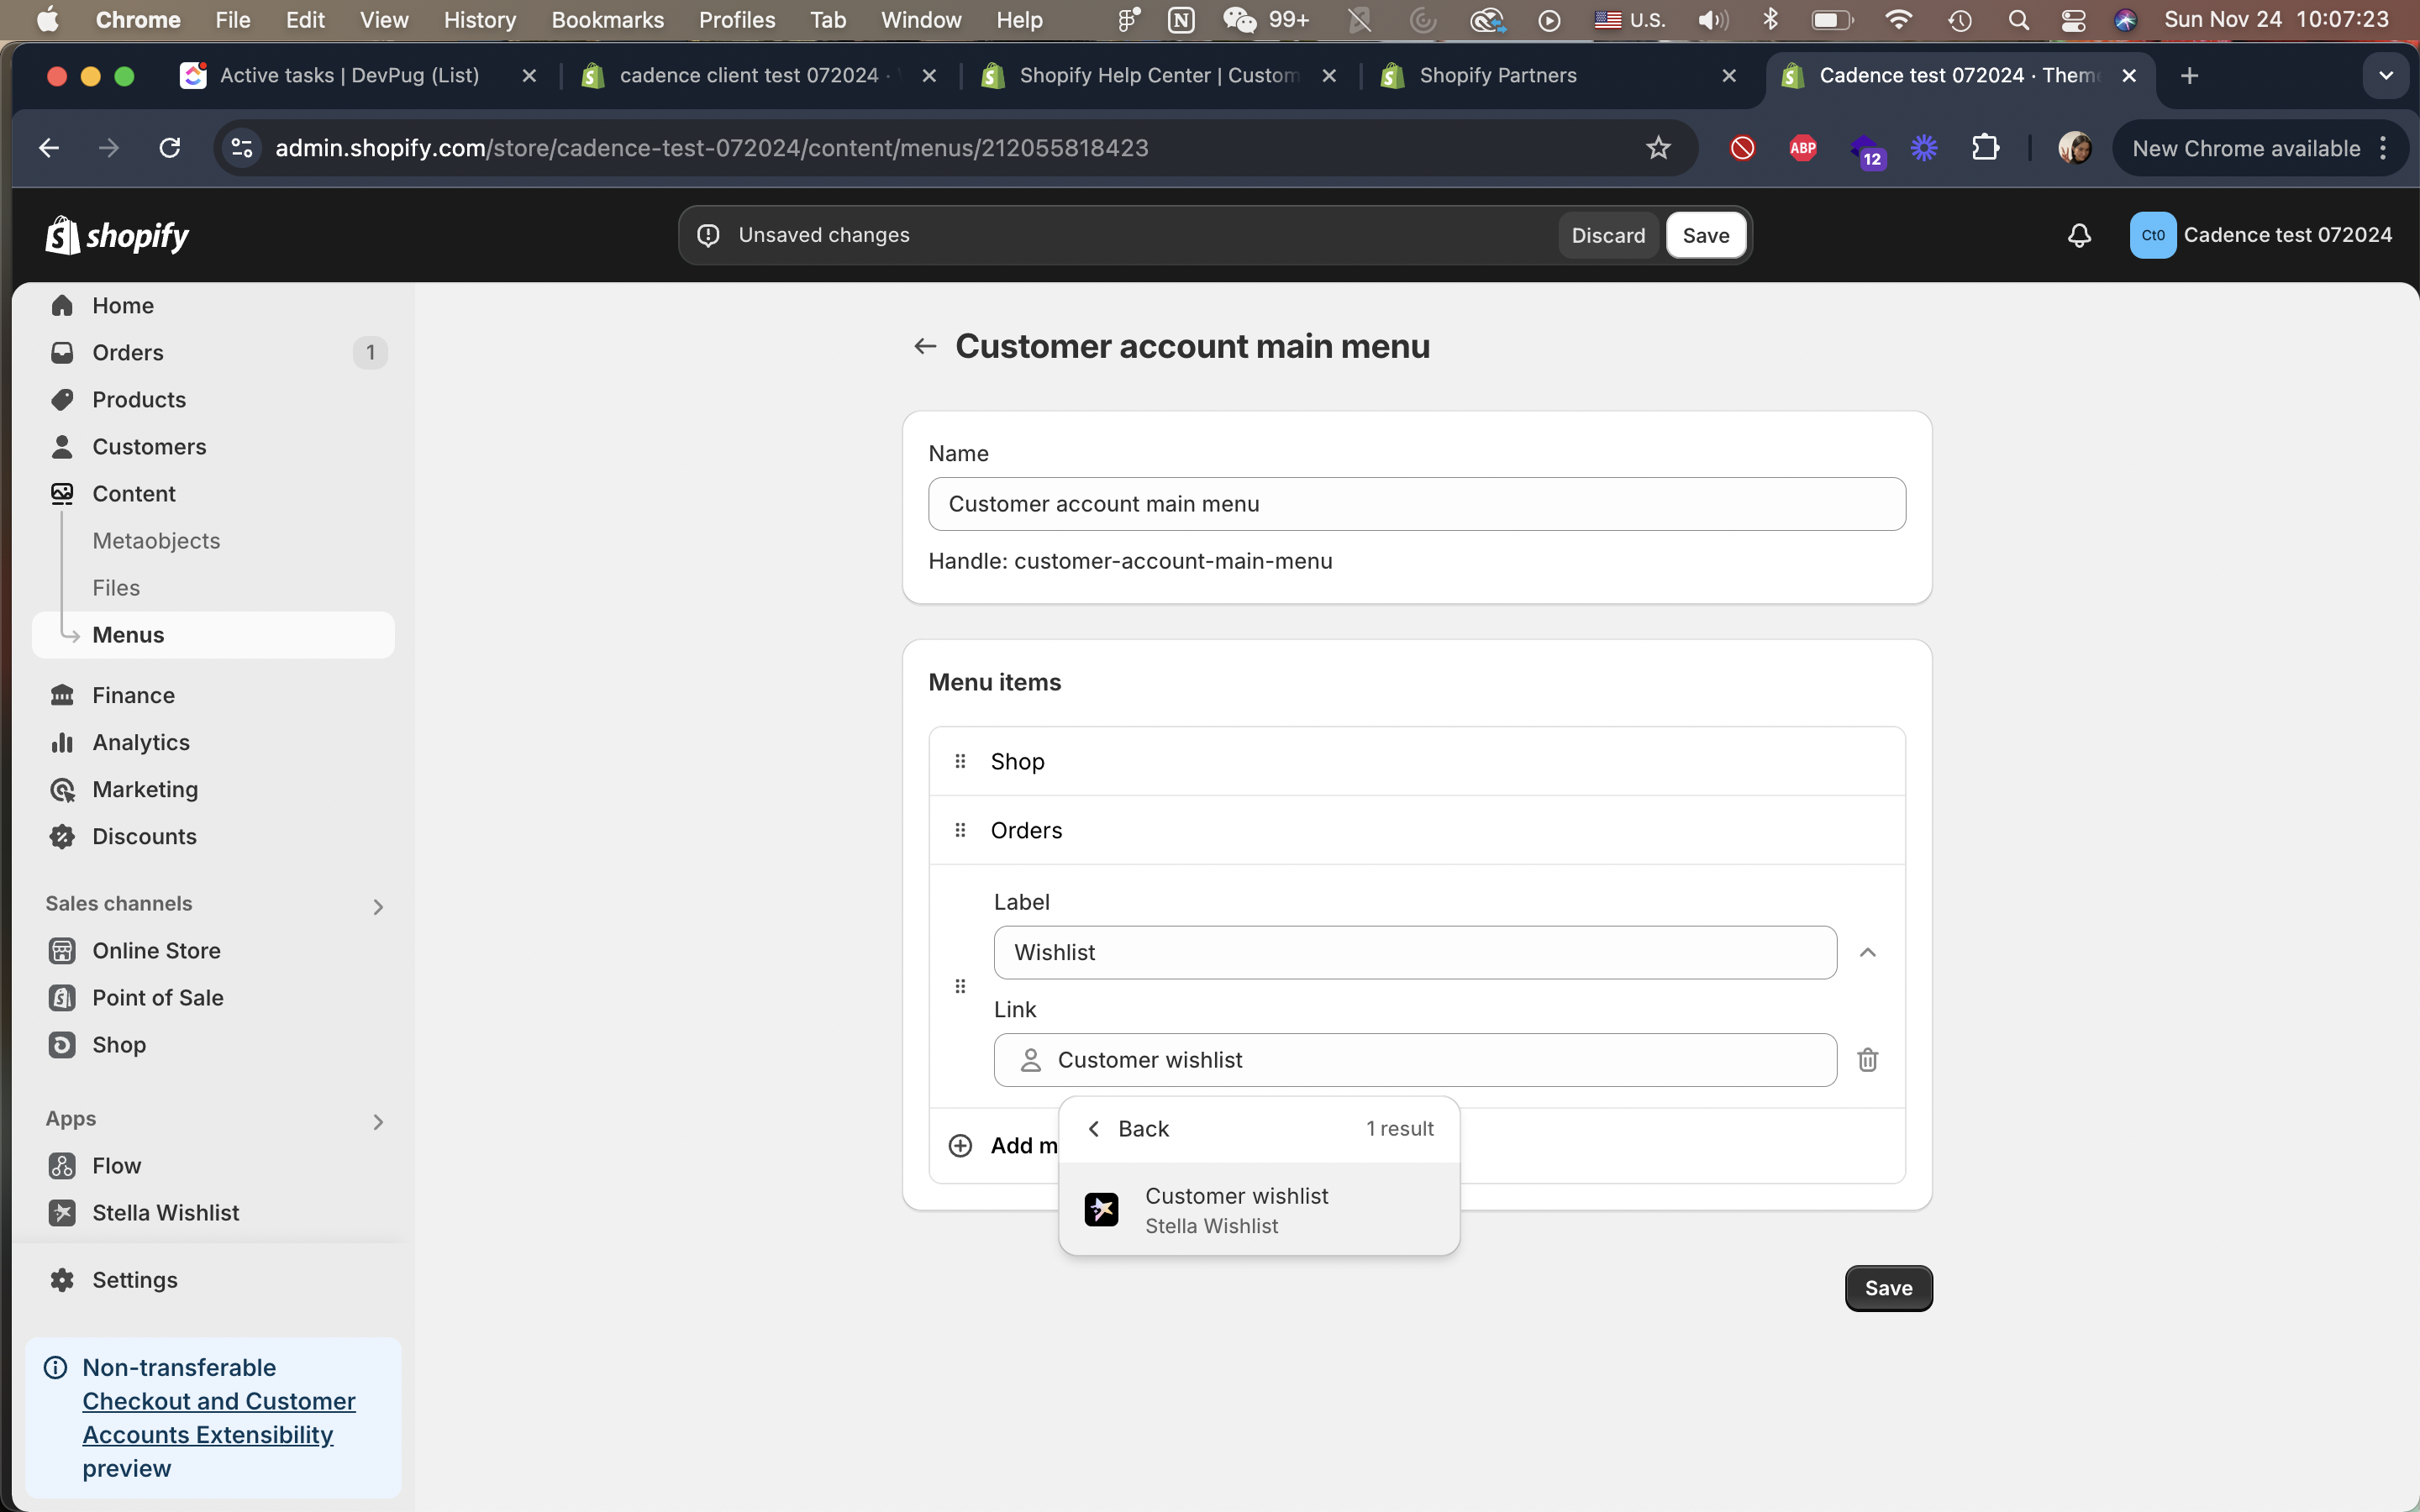Expand the Sales channels section
Image resolution: width=2420 pixels, height=1512 pixels.
[x=377, y=906]
